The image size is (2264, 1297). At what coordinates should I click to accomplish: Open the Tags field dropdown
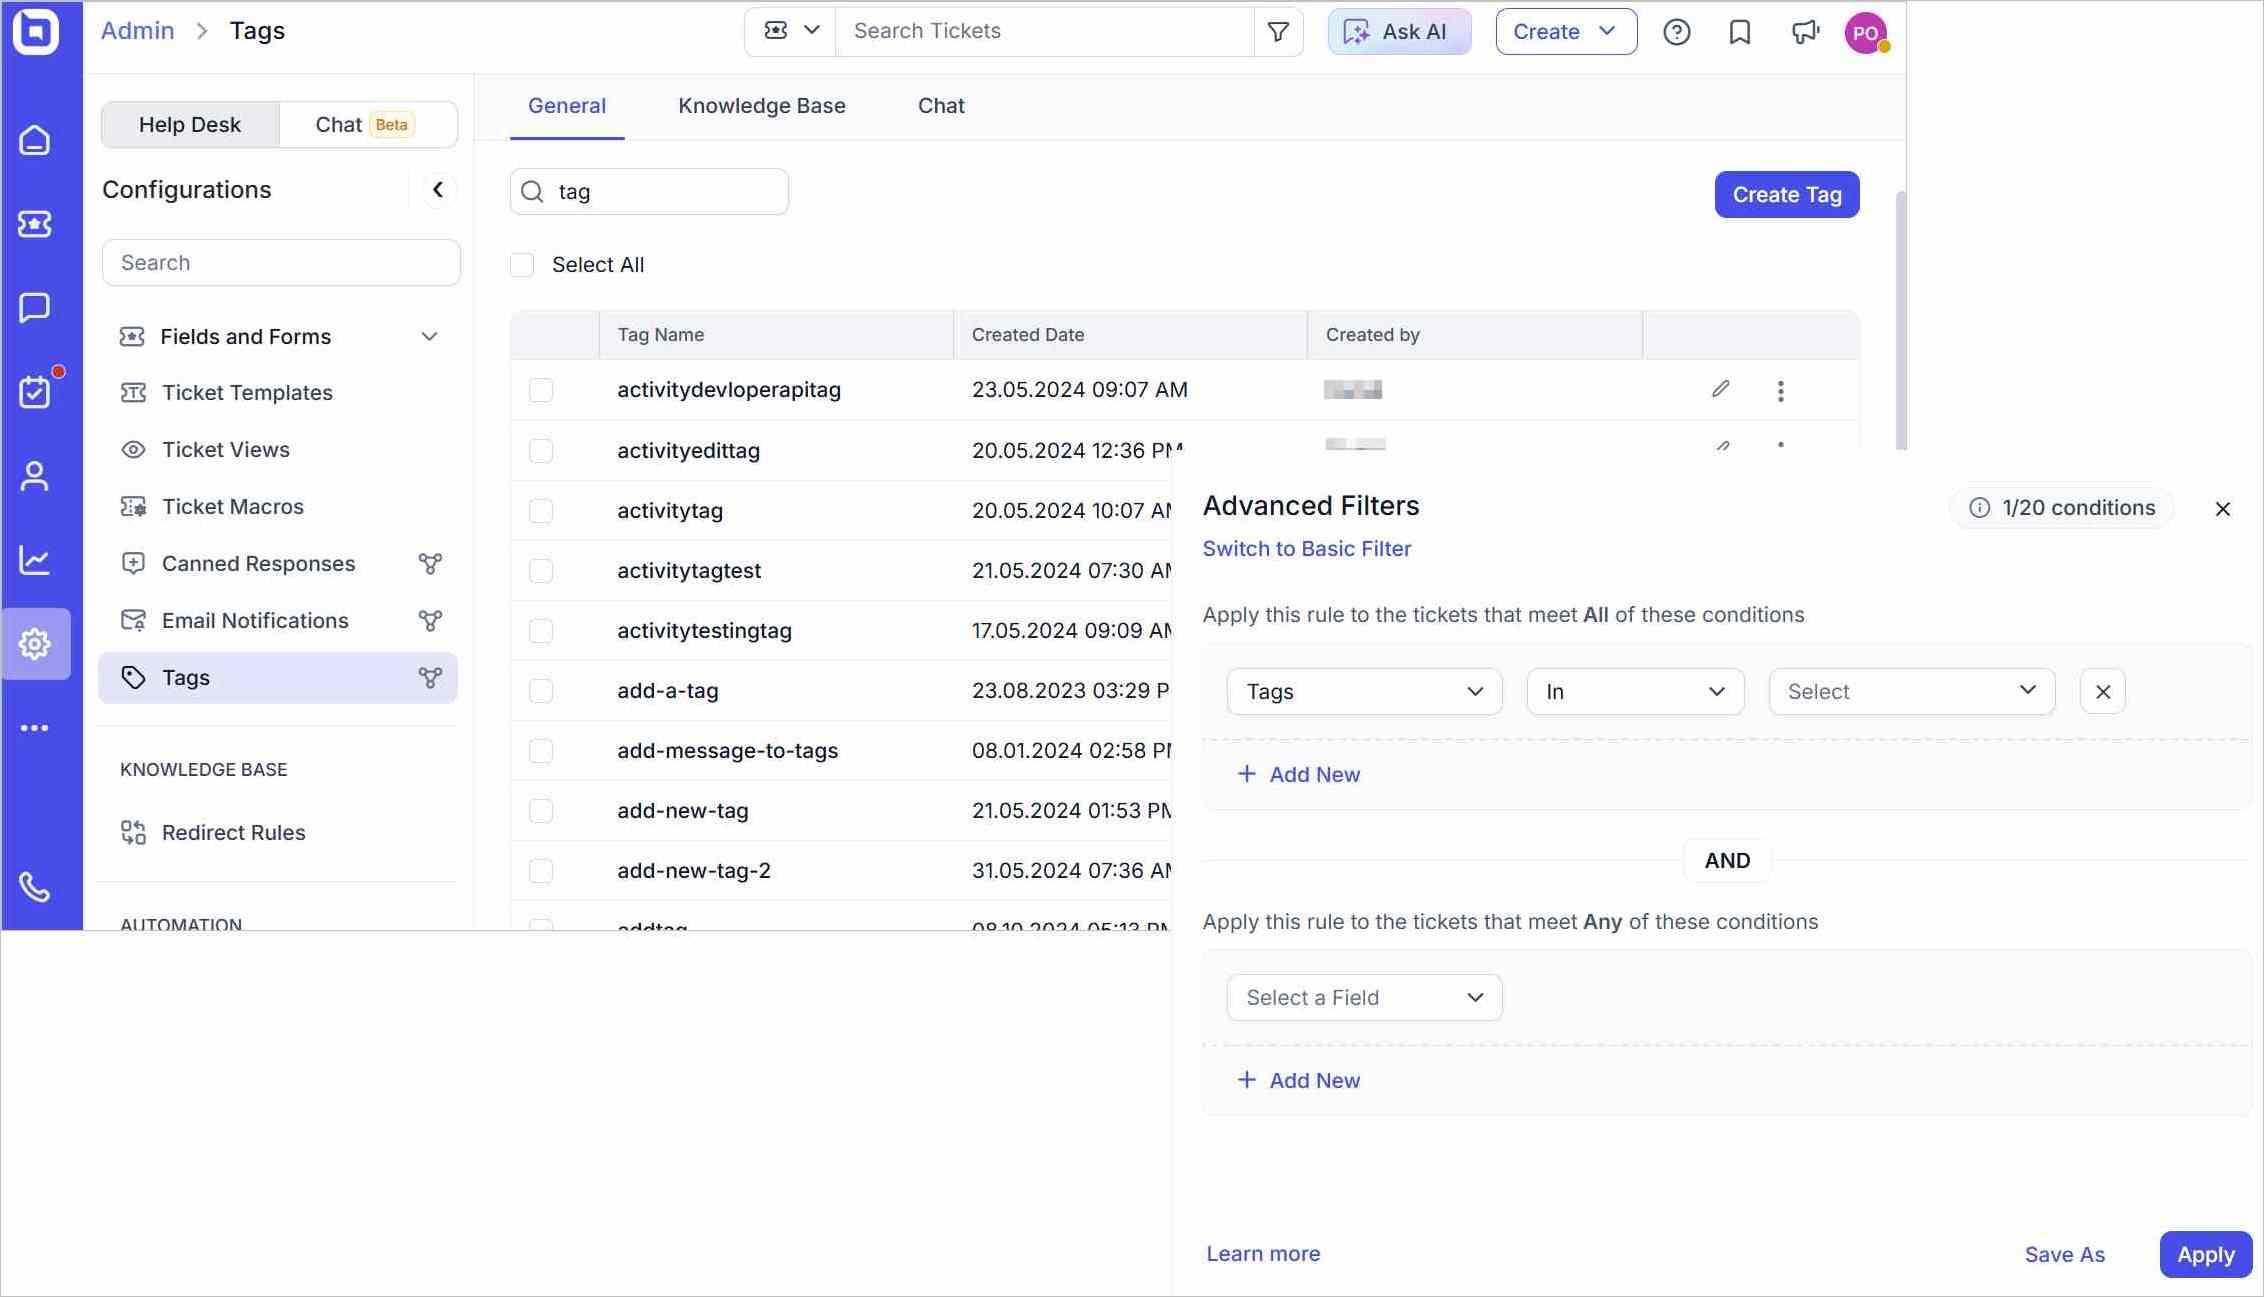coord(1364,691)
